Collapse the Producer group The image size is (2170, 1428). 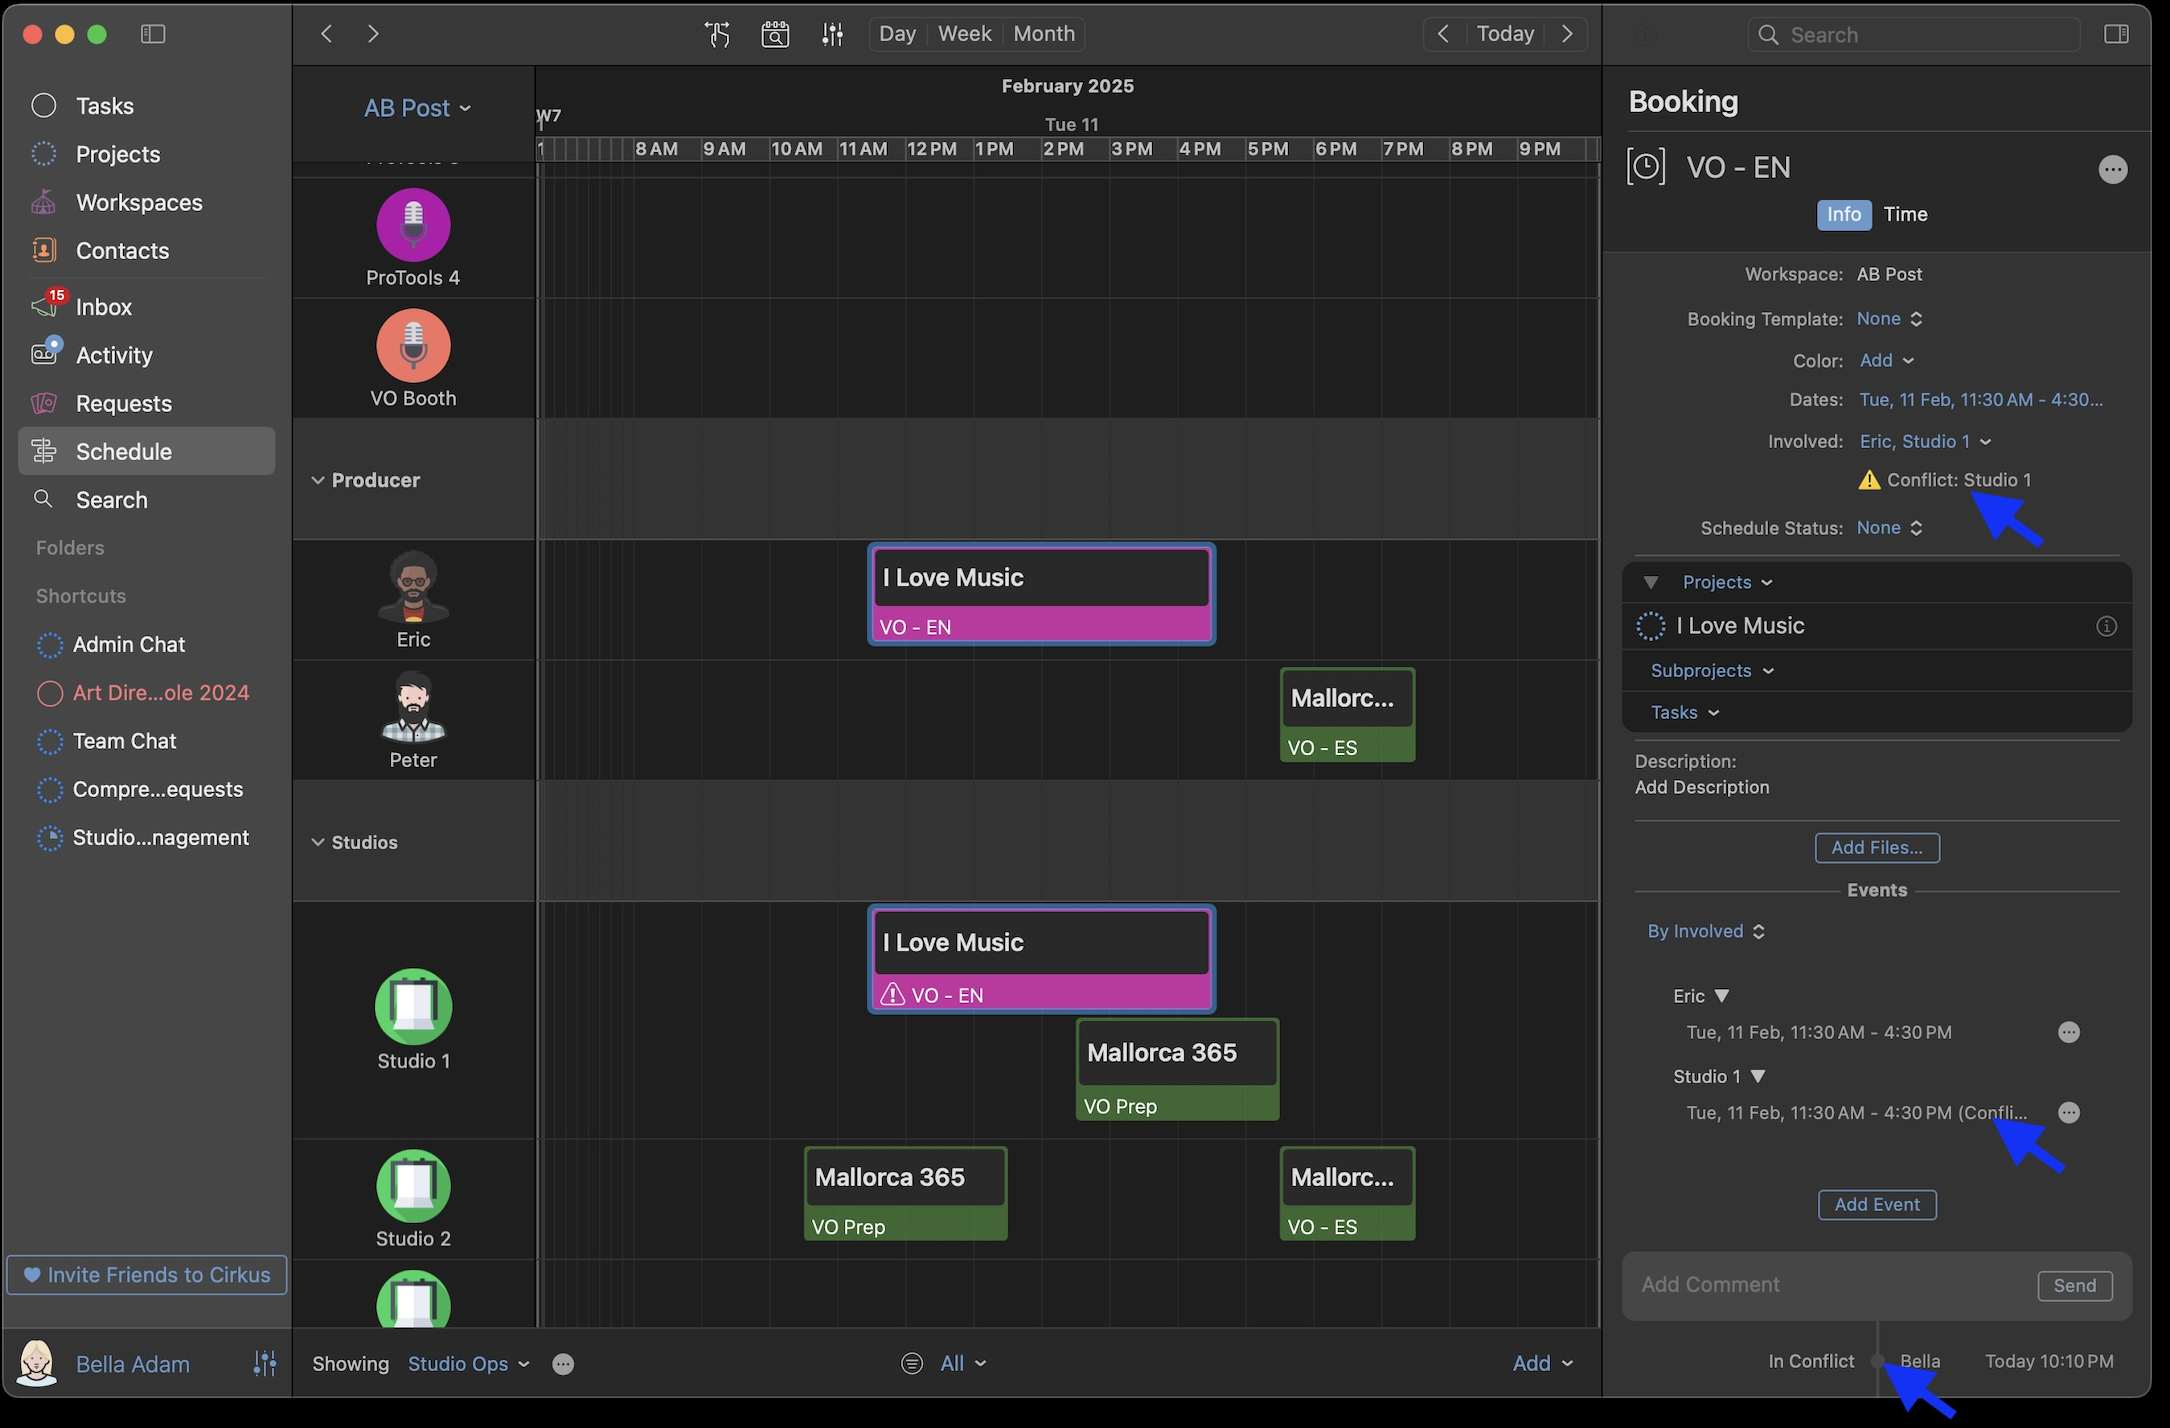pos(318,480)
